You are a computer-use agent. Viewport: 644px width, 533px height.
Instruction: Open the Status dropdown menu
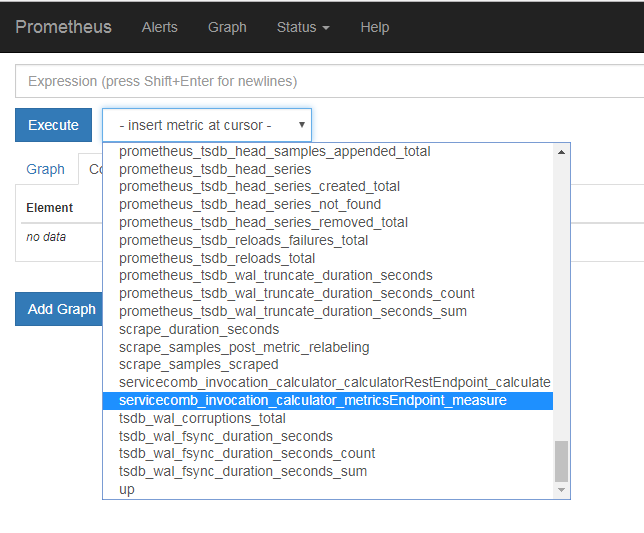[303, 28]
